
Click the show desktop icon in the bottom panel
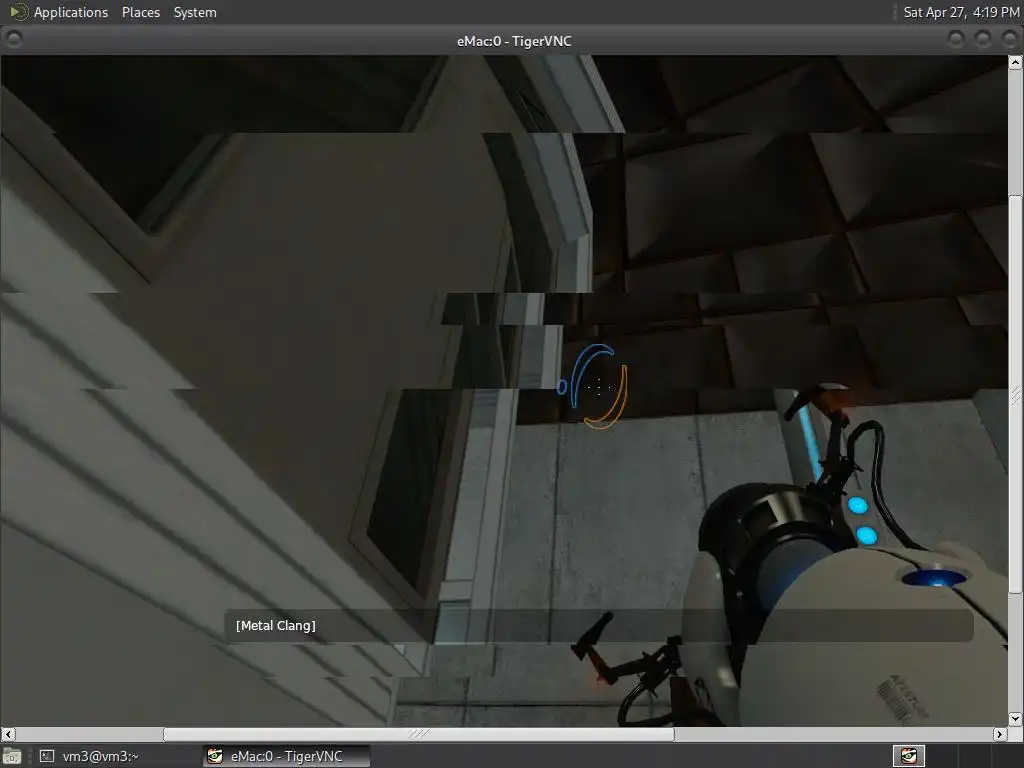tap(12, 756)
